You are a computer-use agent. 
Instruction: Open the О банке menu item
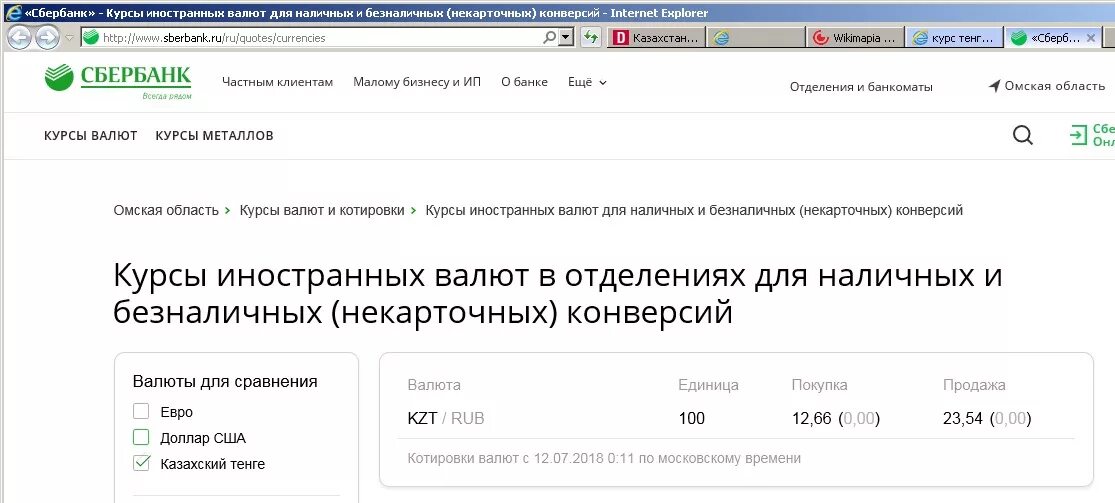524,82
